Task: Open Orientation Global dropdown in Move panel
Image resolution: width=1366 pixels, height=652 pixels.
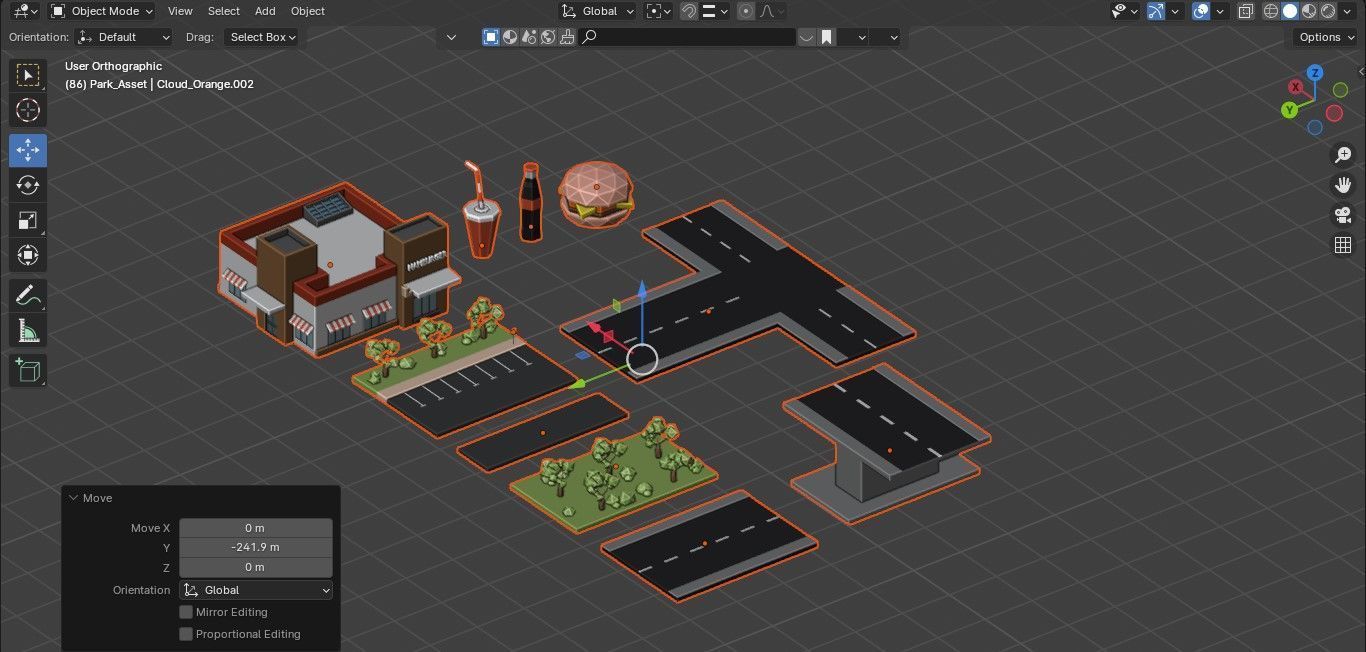Action: (x=256, y=590)
